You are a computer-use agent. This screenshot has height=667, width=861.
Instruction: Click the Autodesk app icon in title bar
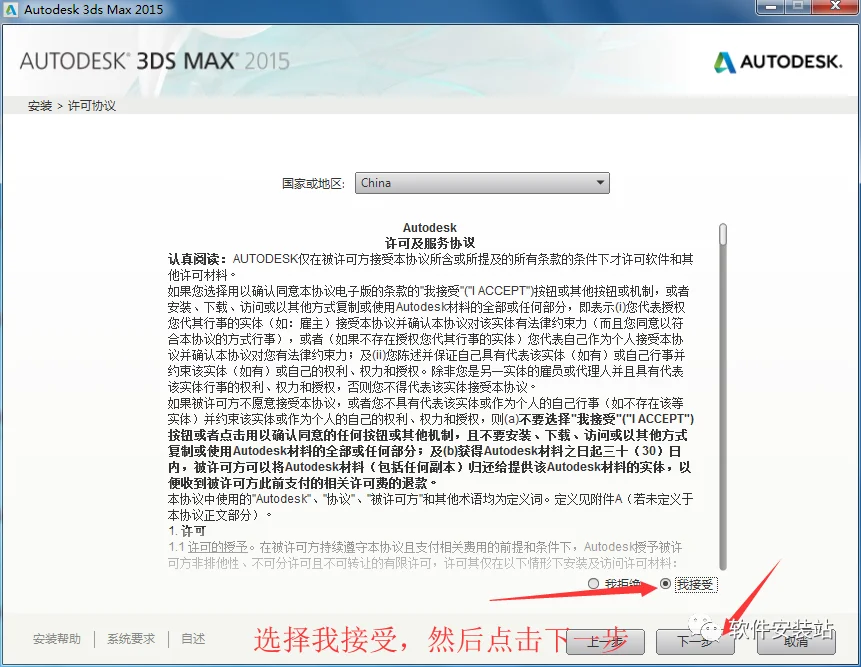click(x=10, y=9)
